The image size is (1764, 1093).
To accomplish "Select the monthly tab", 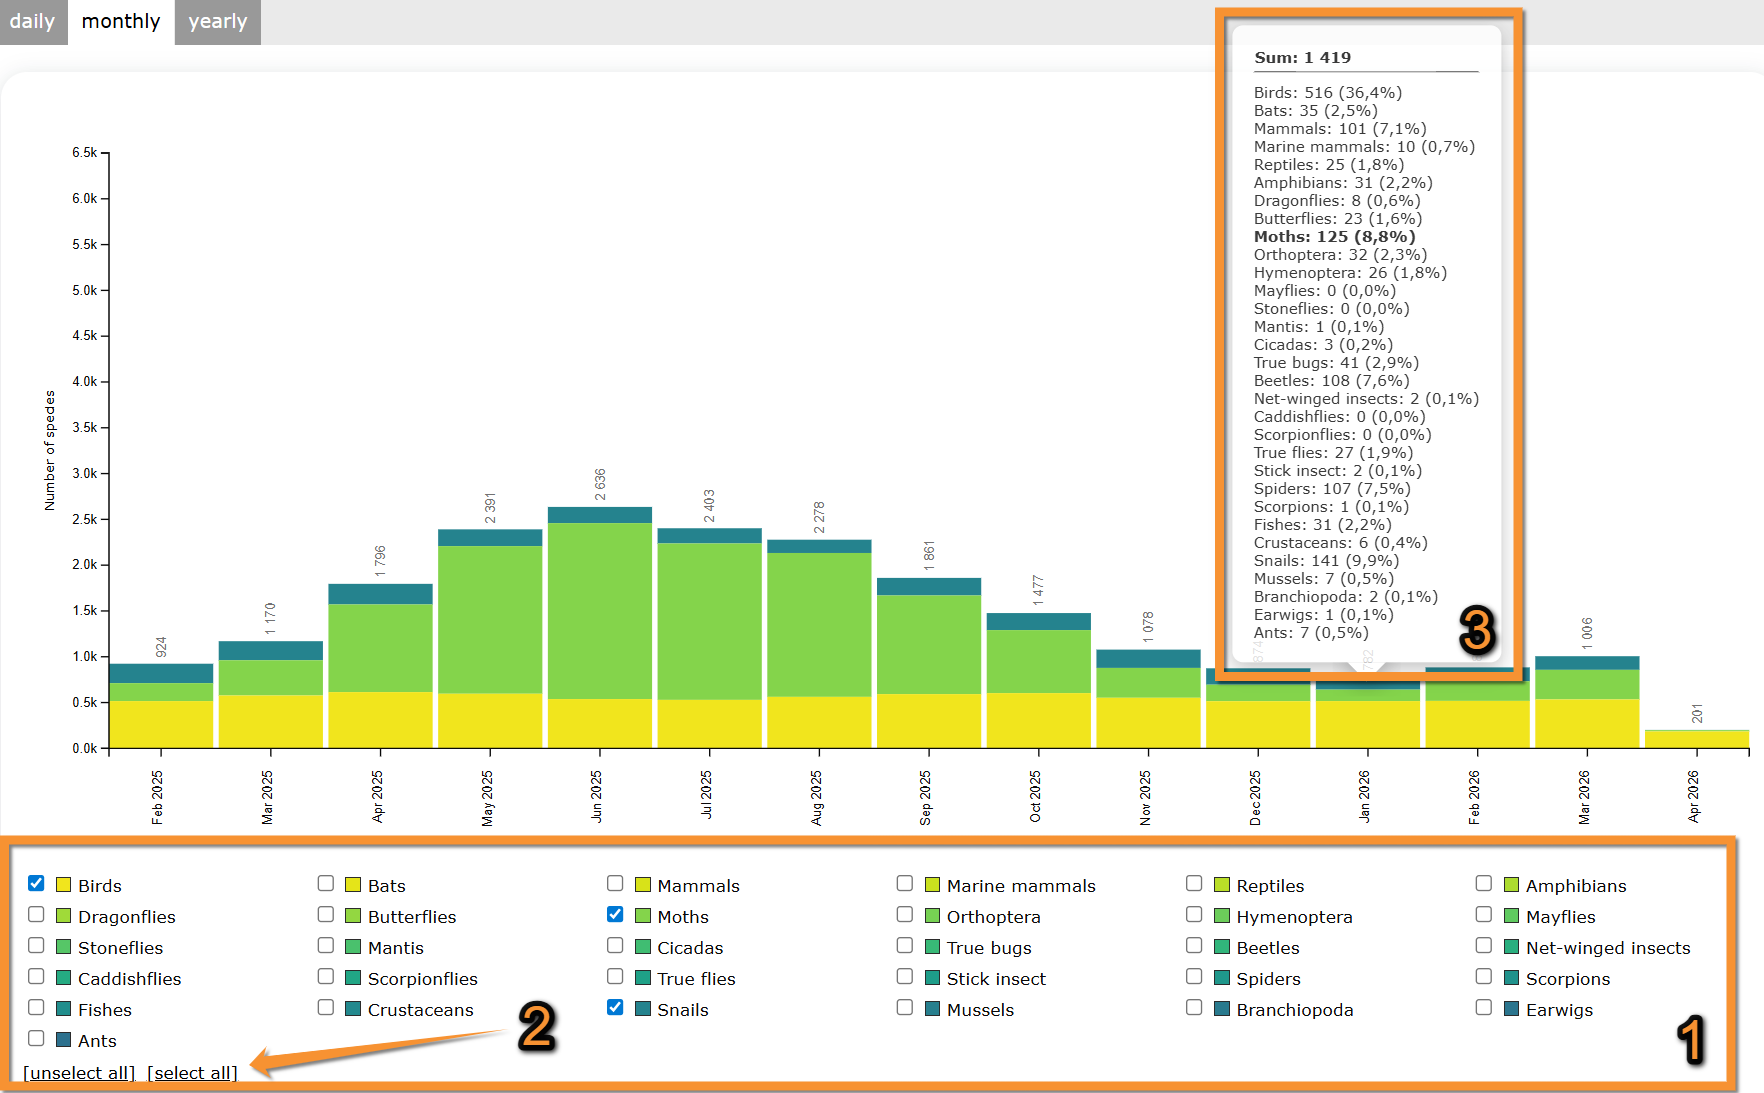I will (x=121, y=22).
